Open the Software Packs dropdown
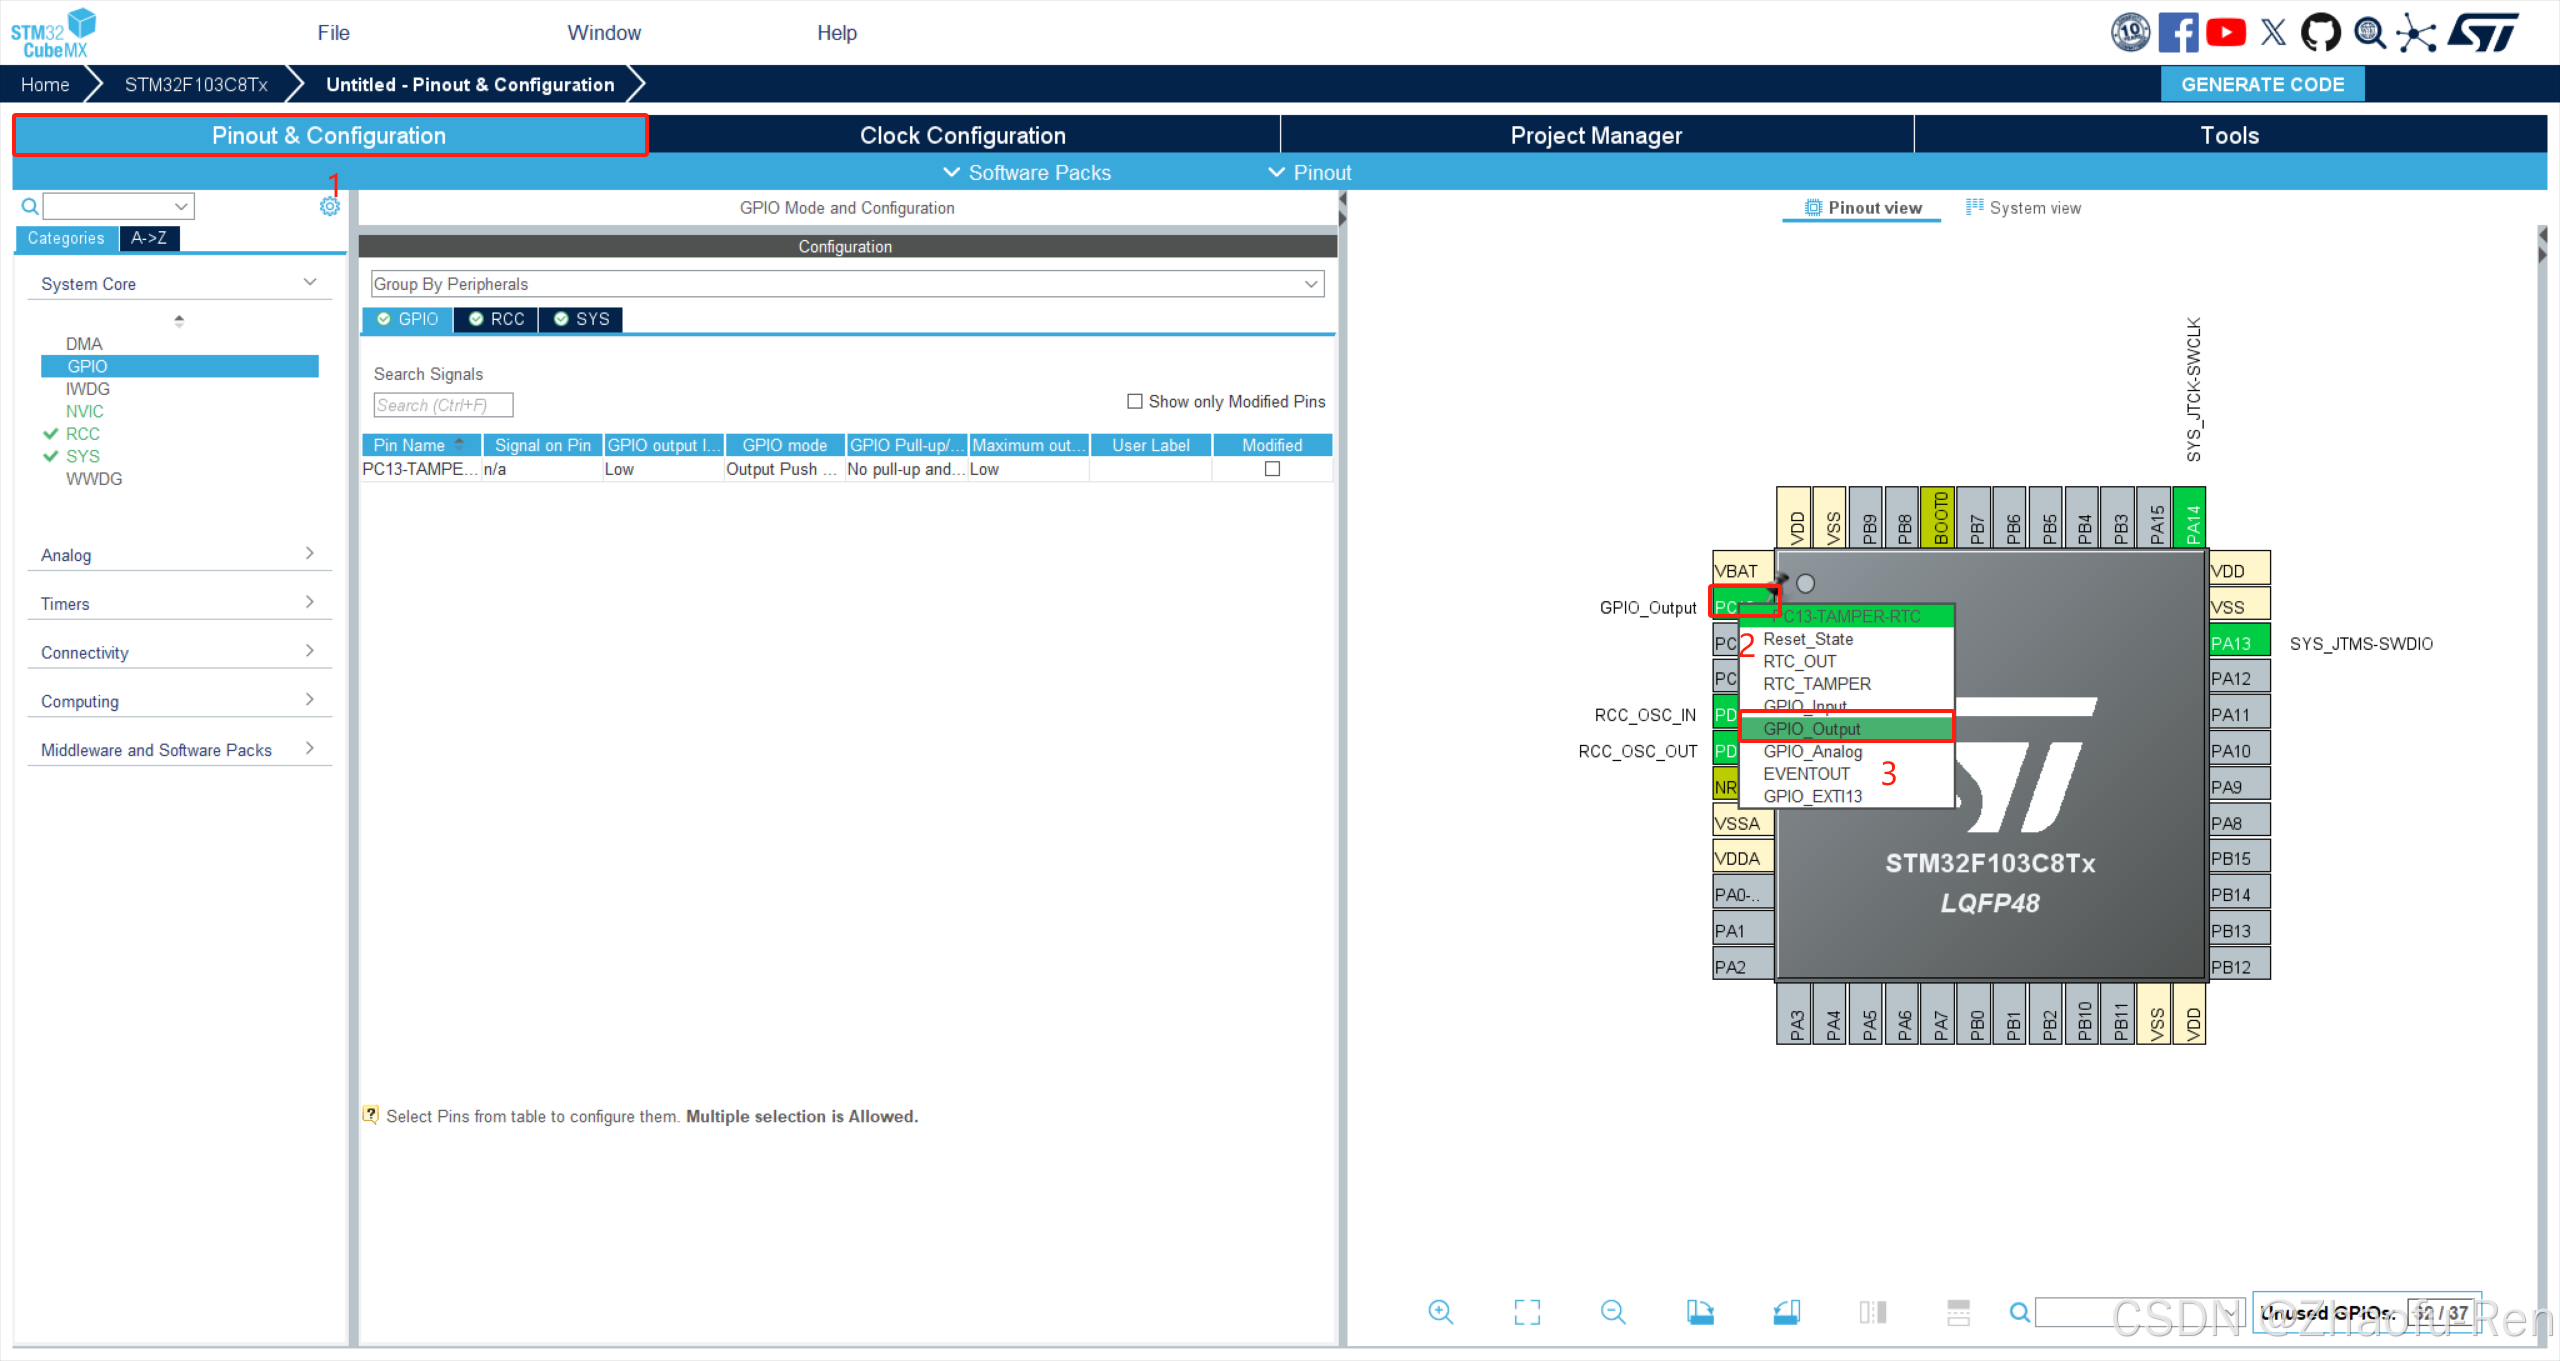2560x1361 pixels. 1027,172
